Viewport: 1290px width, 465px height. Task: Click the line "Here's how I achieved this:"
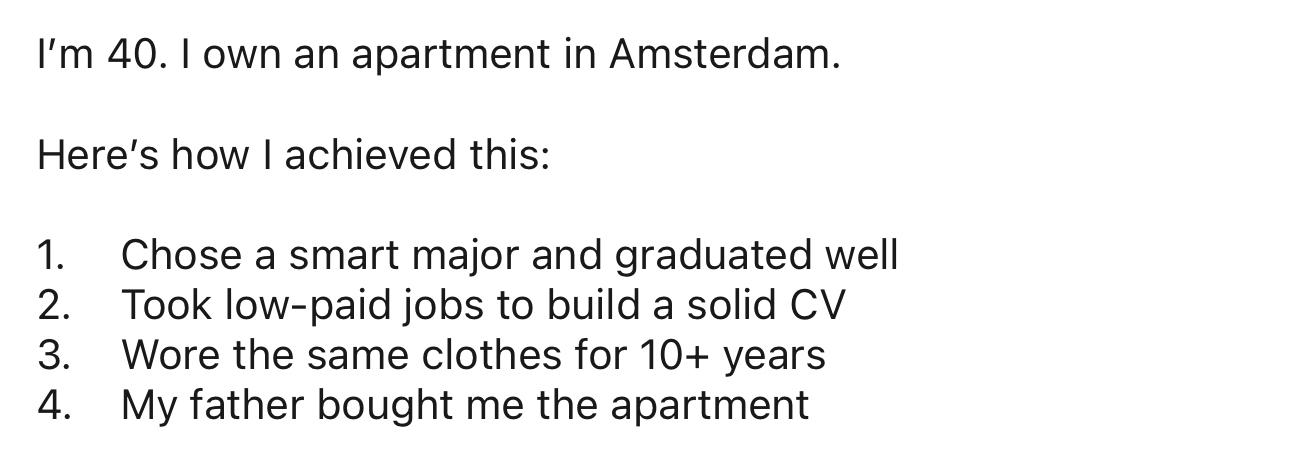[x=293, y=156]
